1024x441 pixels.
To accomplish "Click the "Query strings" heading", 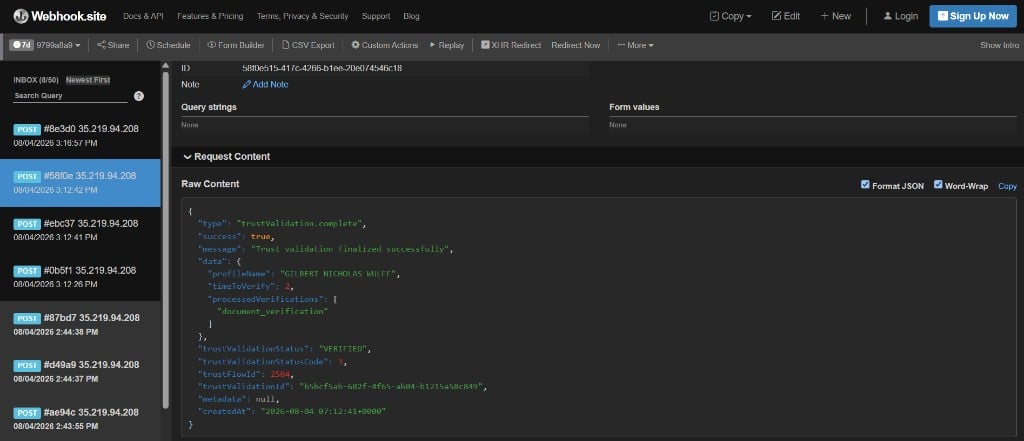I will pyautogui.click(x=209, y=107).
